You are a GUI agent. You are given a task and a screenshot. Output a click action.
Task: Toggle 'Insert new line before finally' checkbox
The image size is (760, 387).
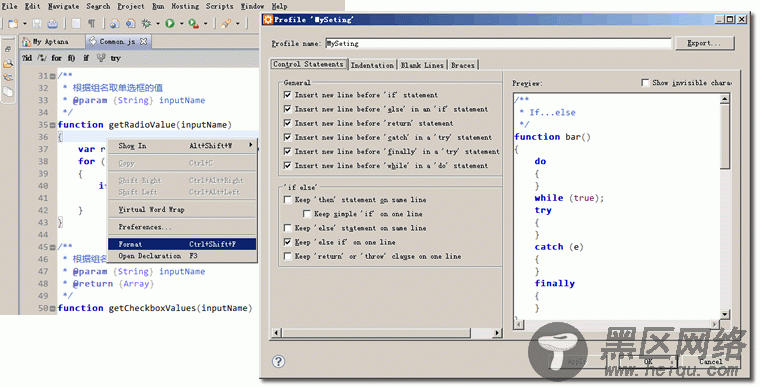(x=287, y=151)
